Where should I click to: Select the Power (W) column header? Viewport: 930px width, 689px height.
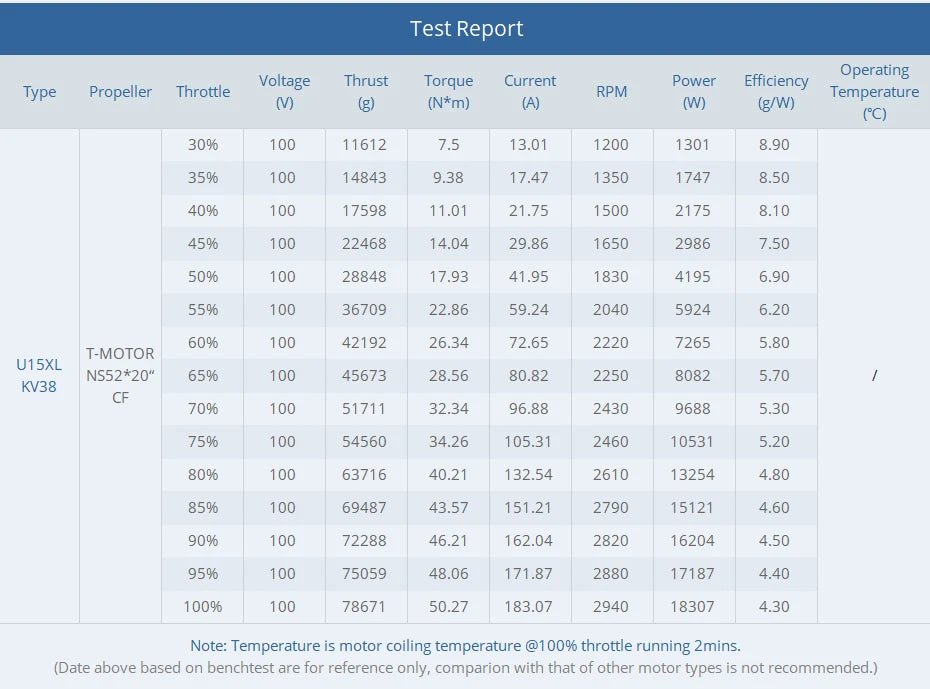[x=694, y=91]
